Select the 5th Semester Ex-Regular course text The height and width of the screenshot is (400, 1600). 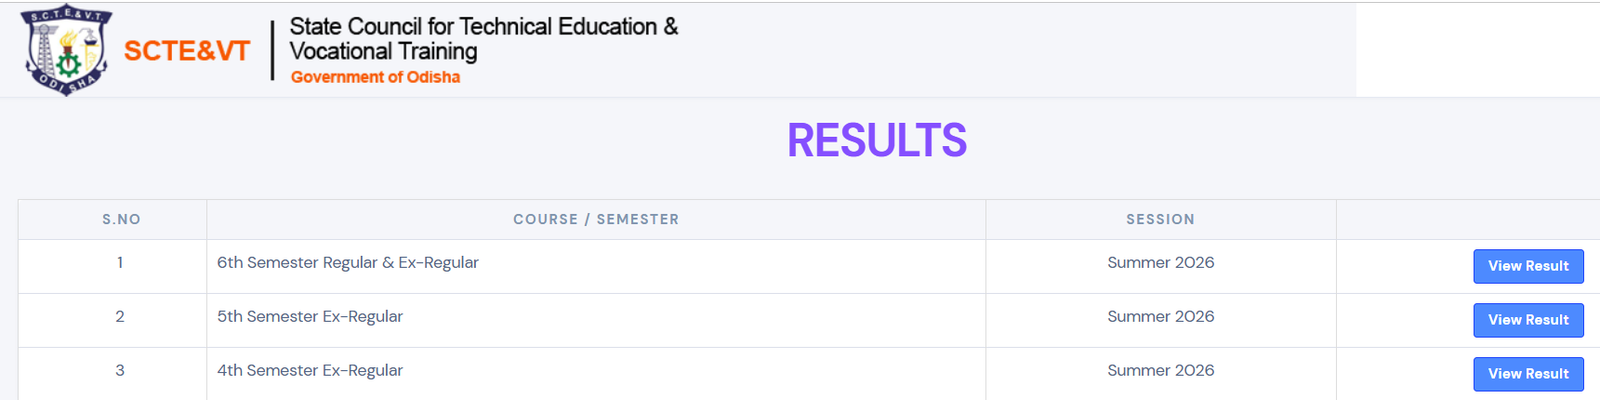pyautogui.click(x=310, y=316)
